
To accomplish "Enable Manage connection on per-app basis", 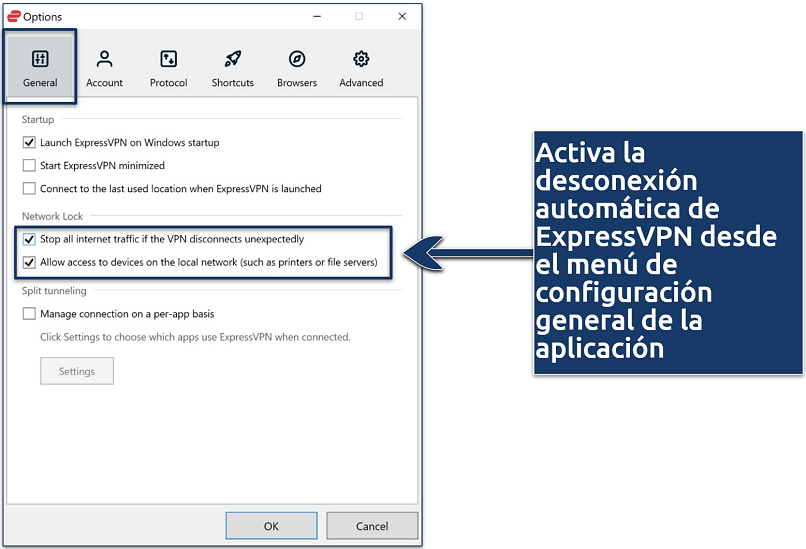I will (29, 314).
